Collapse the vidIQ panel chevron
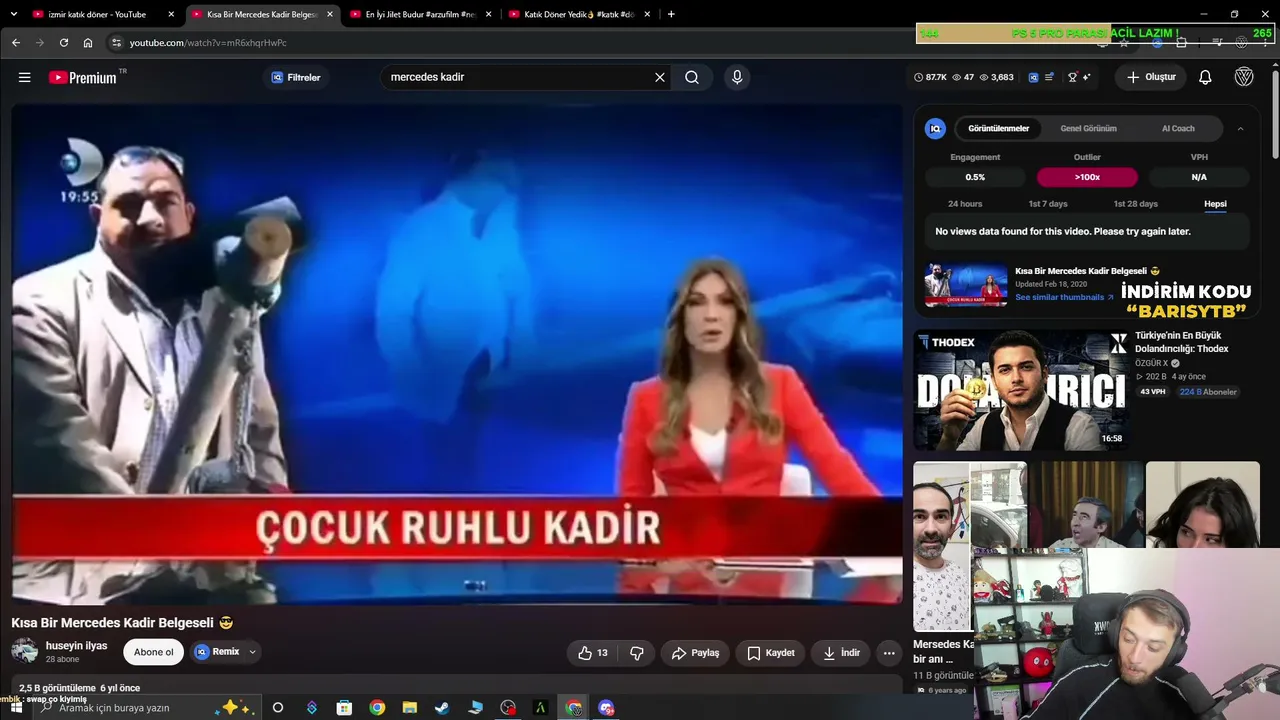The width and height of the screenshot is (1280, 720). coord(1240,128)
